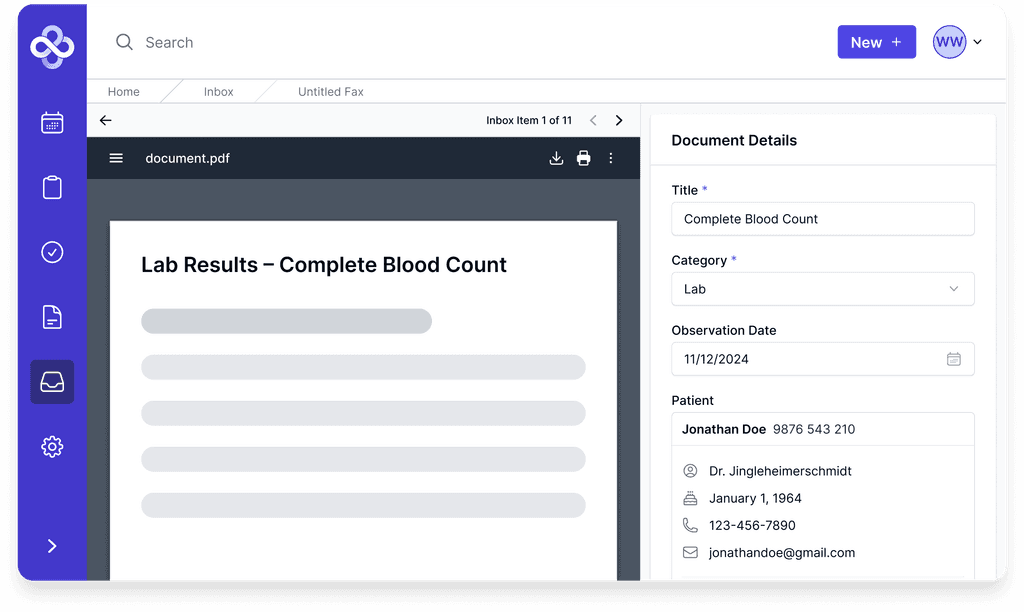Select the clipboard sidebar icon
This screenshot has height=612, width=1024.
(x=51, y=187)
